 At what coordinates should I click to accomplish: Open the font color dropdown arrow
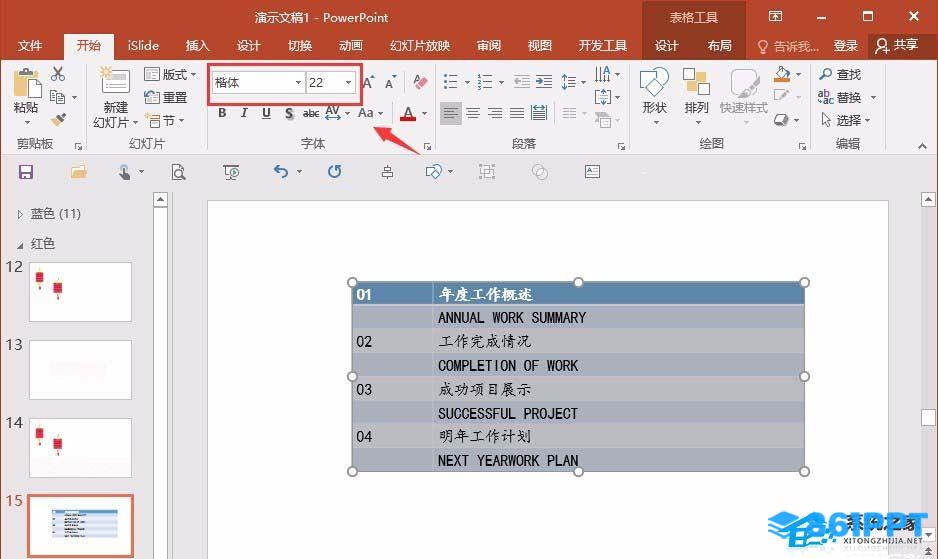(425, 113)
